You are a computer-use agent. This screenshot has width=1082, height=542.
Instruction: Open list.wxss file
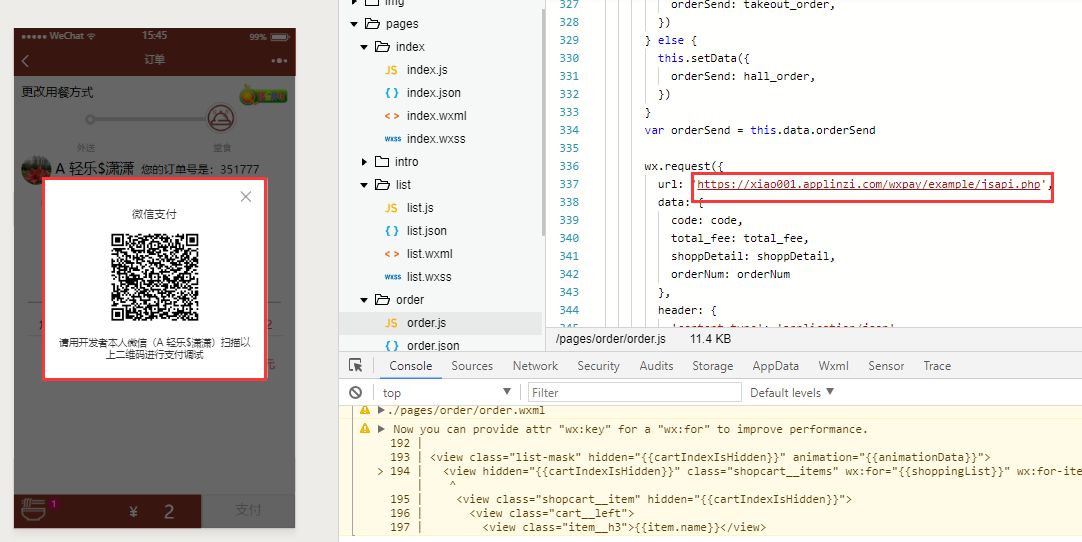tap(429, 277)
